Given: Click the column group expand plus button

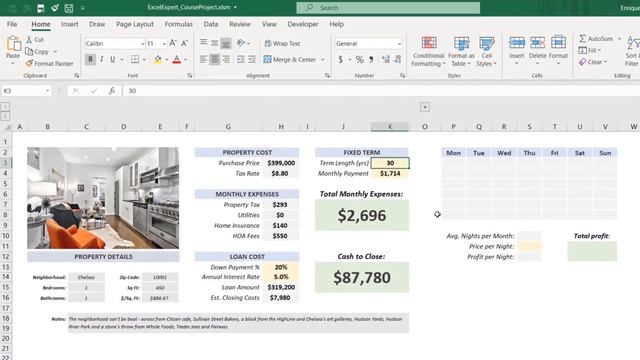Looking at the screenshot, I should pos(424,107).
